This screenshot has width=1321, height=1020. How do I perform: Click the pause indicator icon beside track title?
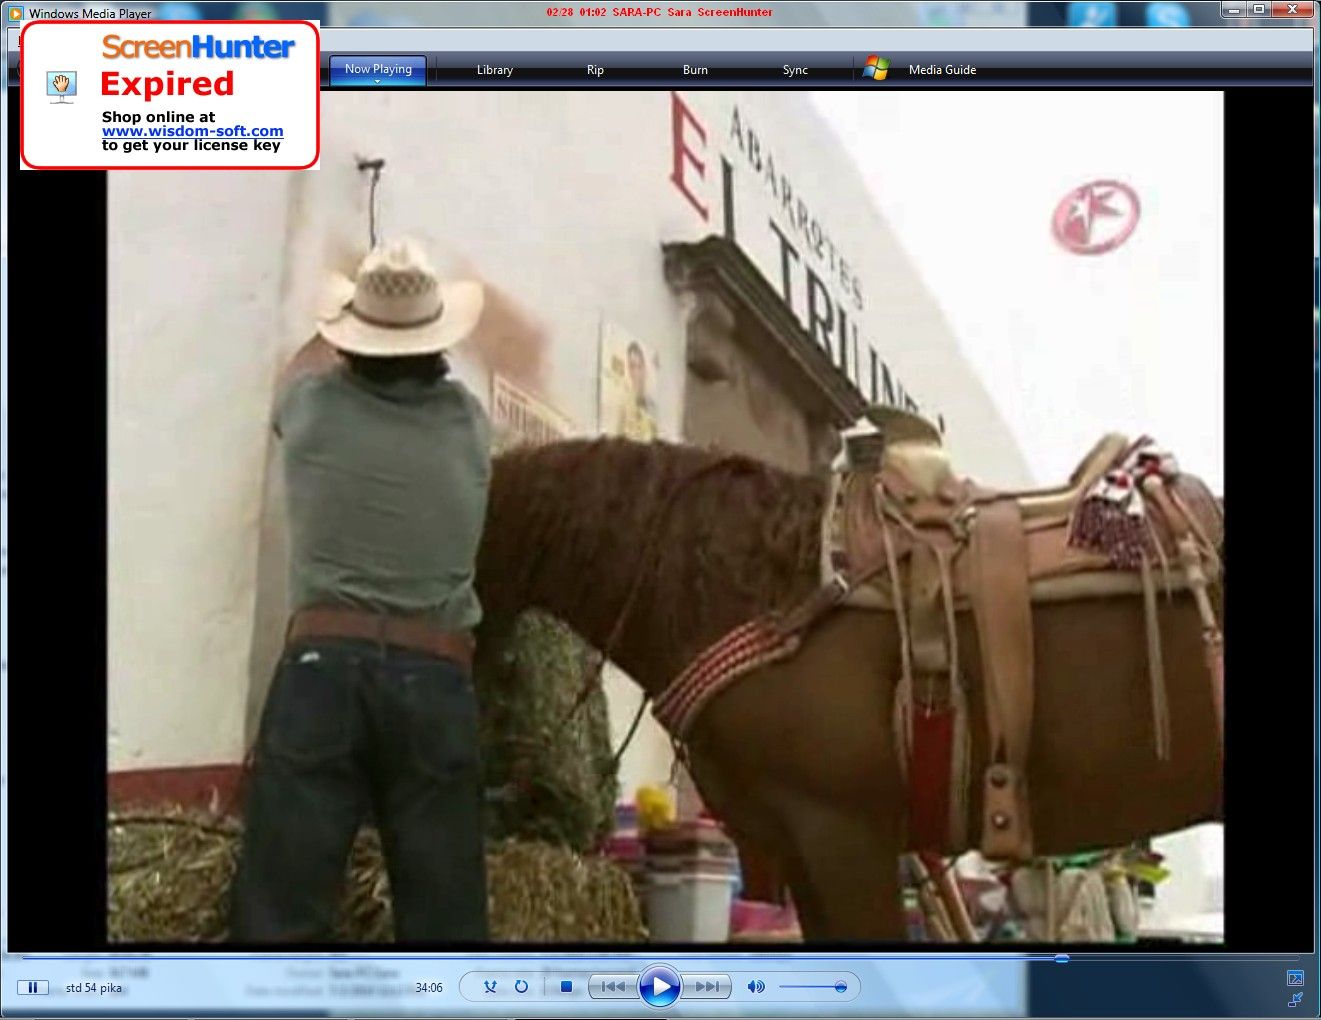point(32,988)
